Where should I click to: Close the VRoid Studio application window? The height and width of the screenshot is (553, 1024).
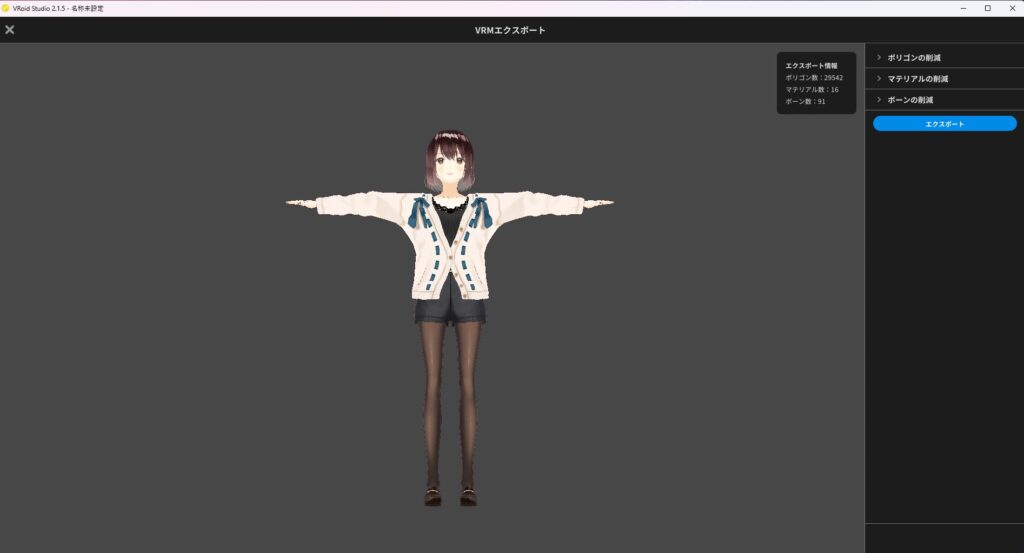pos(1012,8)
